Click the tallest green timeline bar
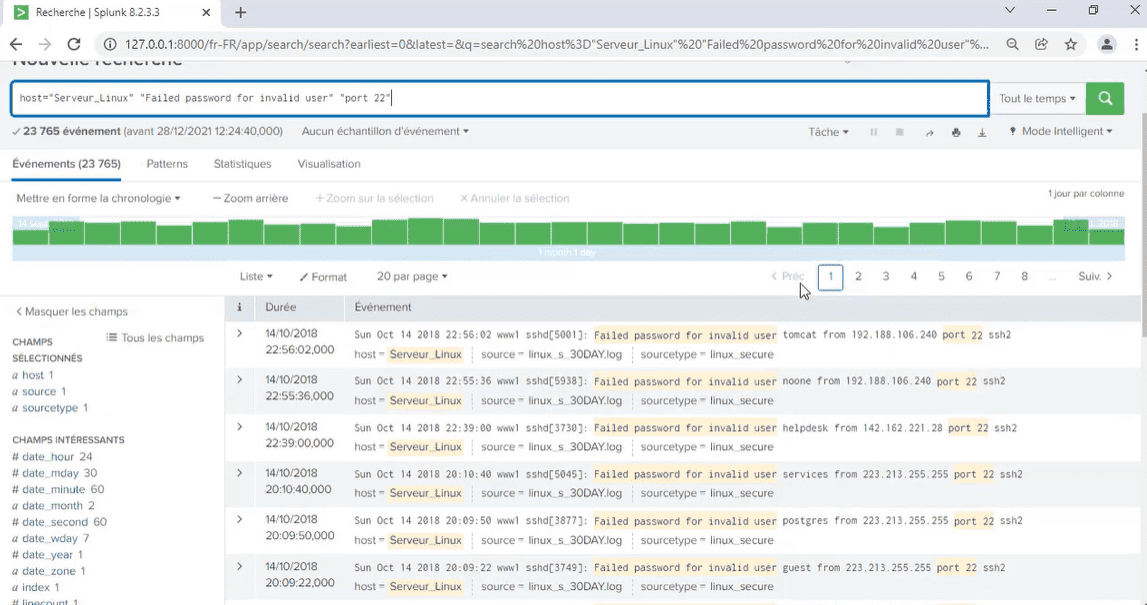 point(425,231)
